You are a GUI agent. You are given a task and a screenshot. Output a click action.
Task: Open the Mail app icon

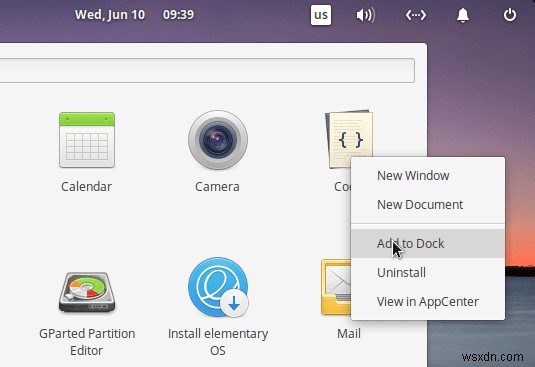pos(336,287)
